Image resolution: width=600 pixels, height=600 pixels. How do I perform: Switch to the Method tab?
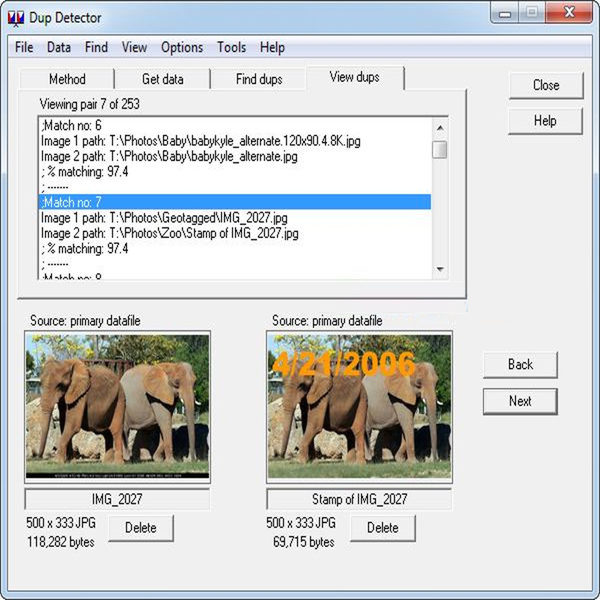(67, 79)
